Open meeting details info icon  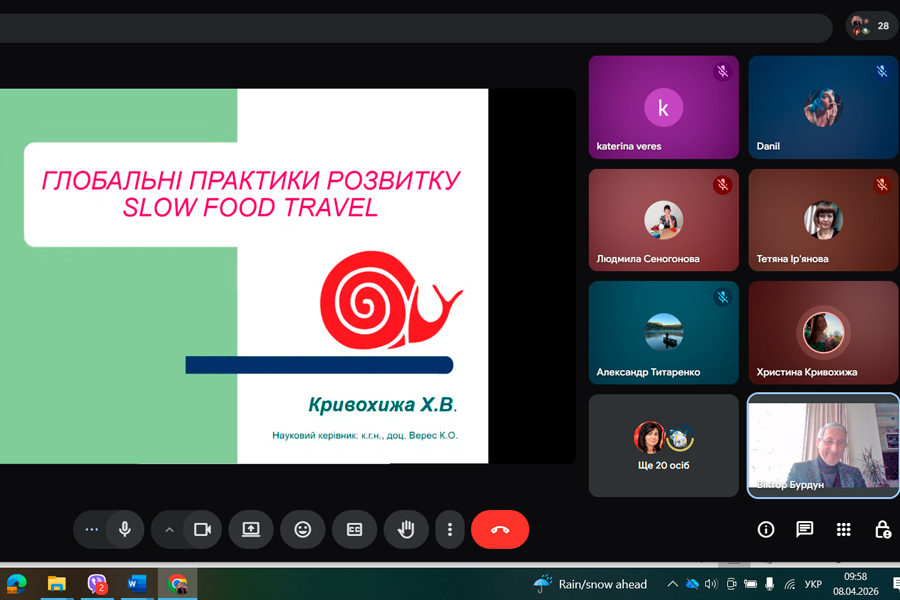click(x=766, y=529)
